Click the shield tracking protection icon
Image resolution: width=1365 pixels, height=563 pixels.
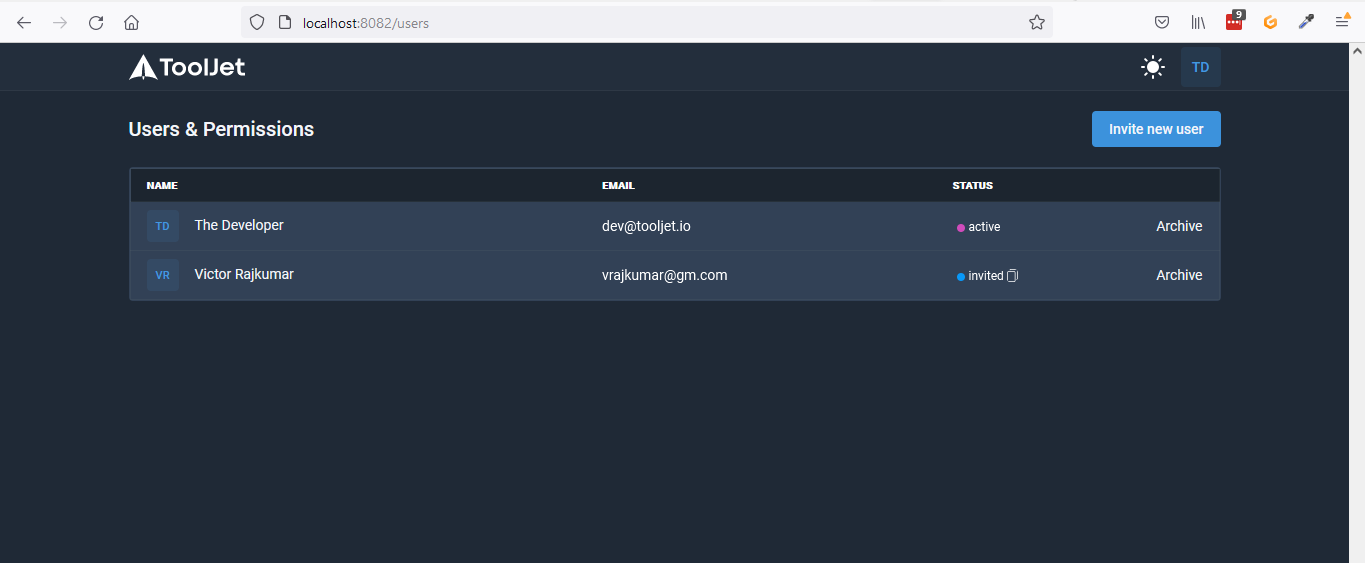(257, 22)
